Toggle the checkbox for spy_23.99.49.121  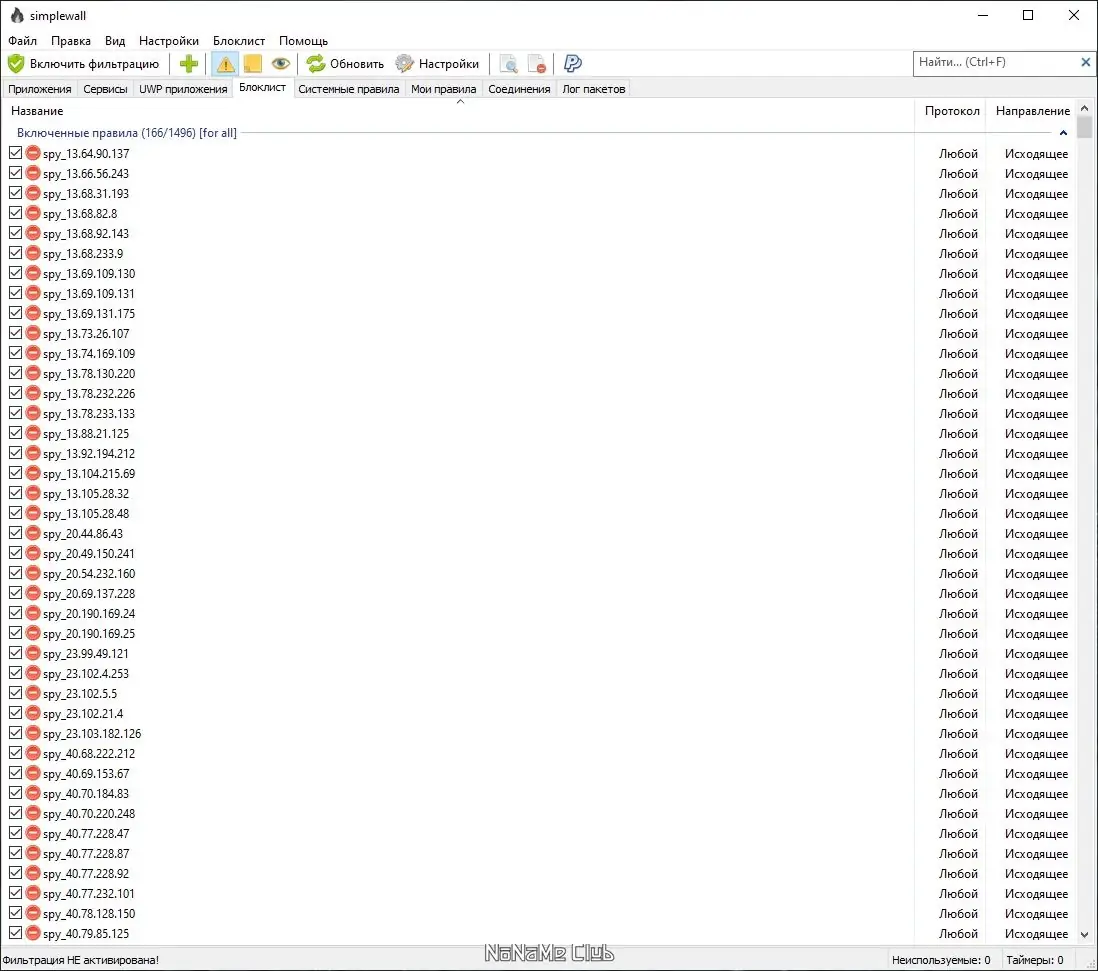click(15, 652)
